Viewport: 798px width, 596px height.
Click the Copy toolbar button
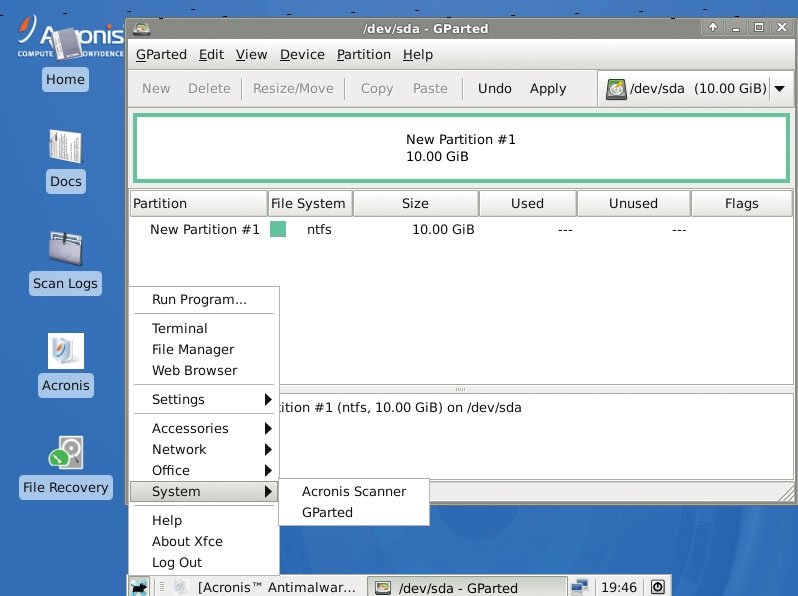(x=377, y=89)
